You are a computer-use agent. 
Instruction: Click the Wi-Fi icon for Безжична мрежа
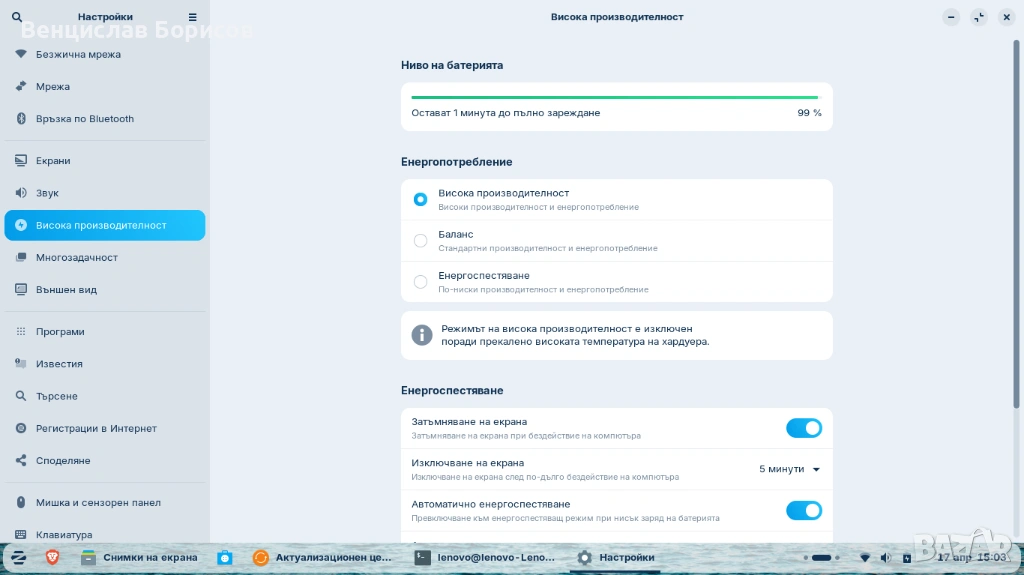(21, 55)
